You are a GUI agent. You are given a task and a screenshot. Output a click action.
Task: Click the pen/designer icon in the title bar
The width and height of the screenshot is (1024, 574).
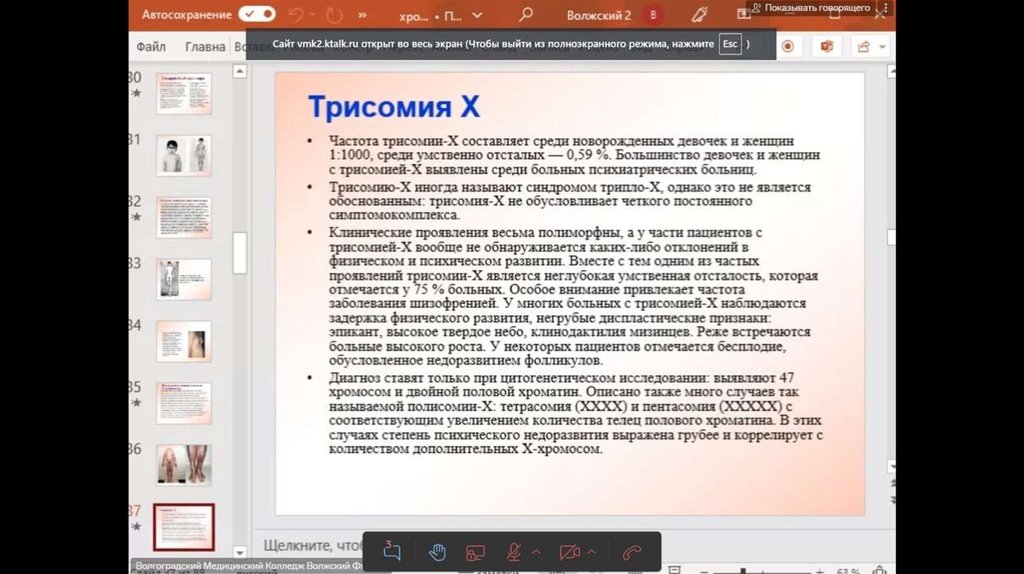click(699, 14)
